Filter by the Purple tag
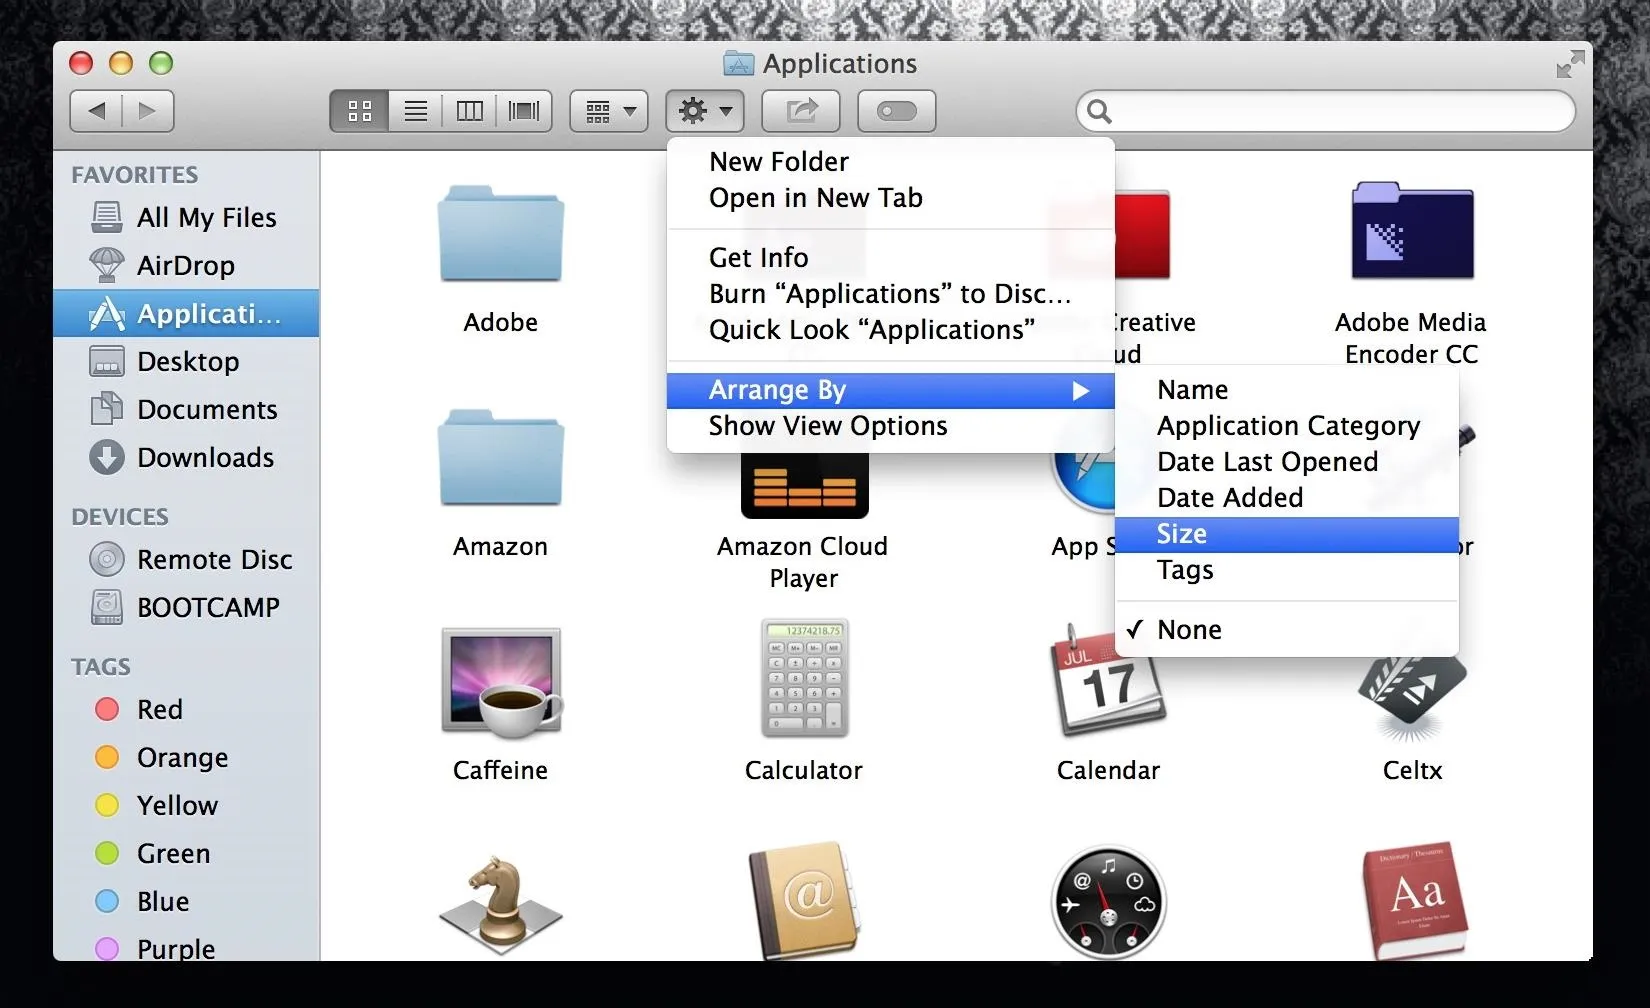The height and width of the screenshot is (1008, 1650). 184,947
